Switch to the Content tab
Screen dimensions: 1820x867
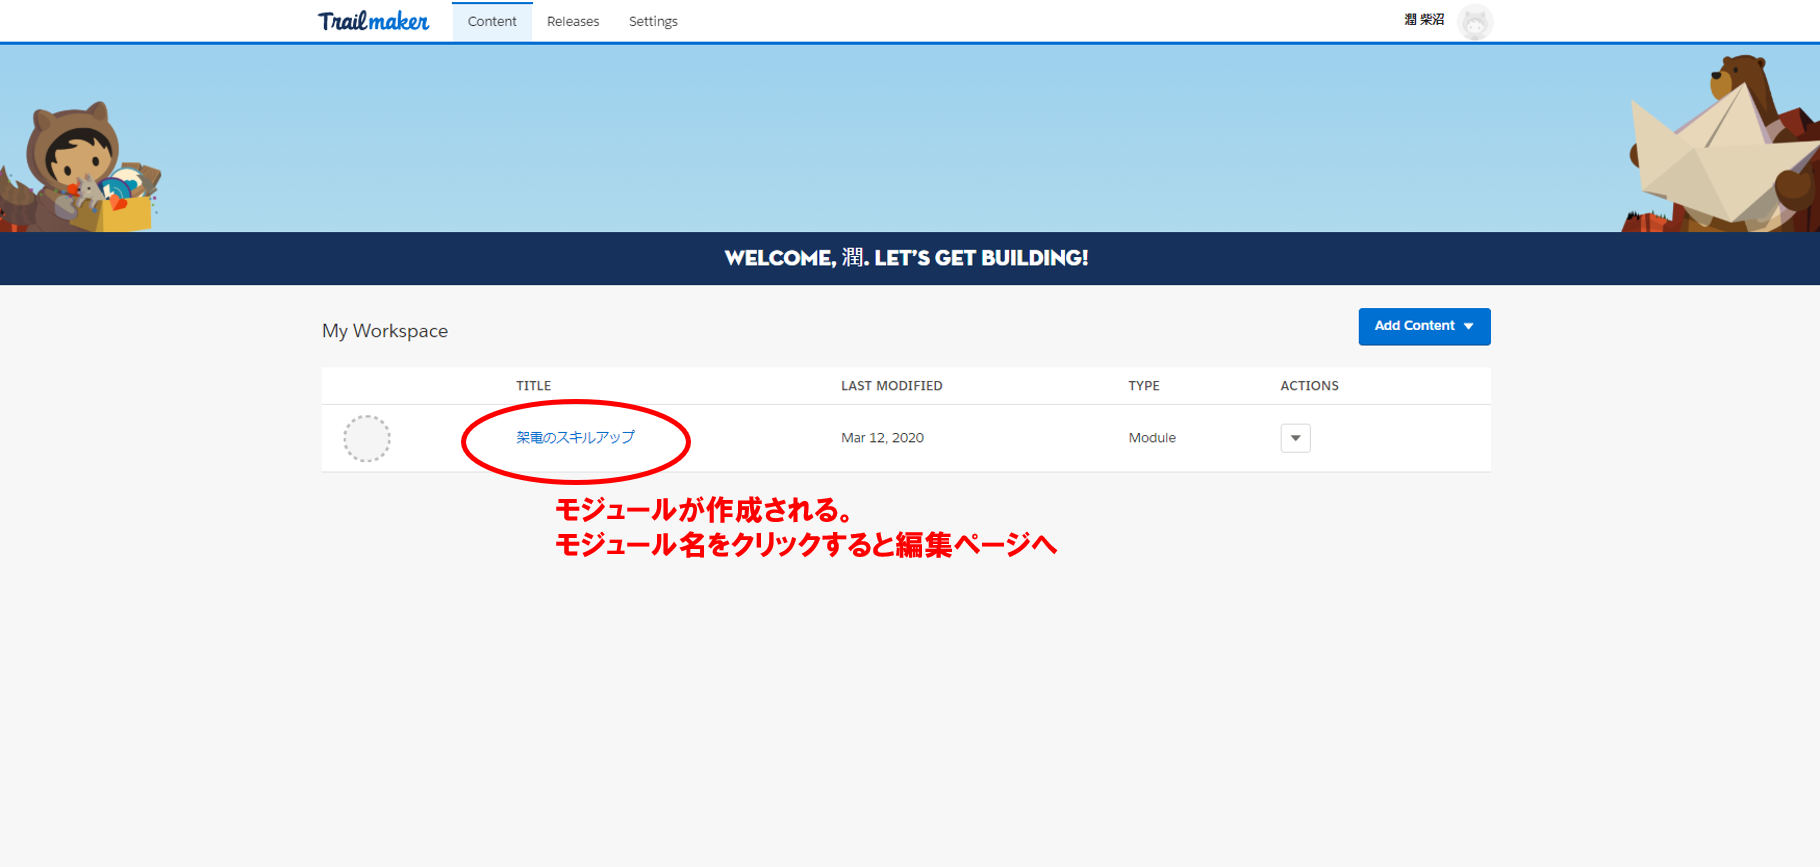492,21
